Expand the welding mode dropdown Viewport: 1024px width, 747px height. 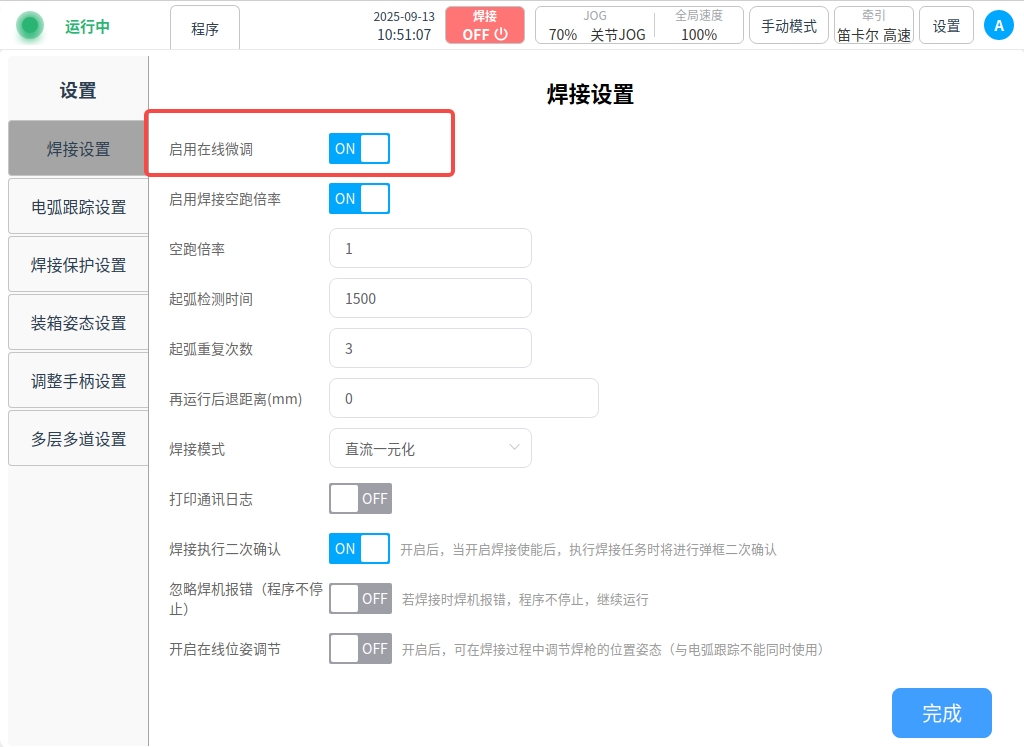(x=430, y=449)
